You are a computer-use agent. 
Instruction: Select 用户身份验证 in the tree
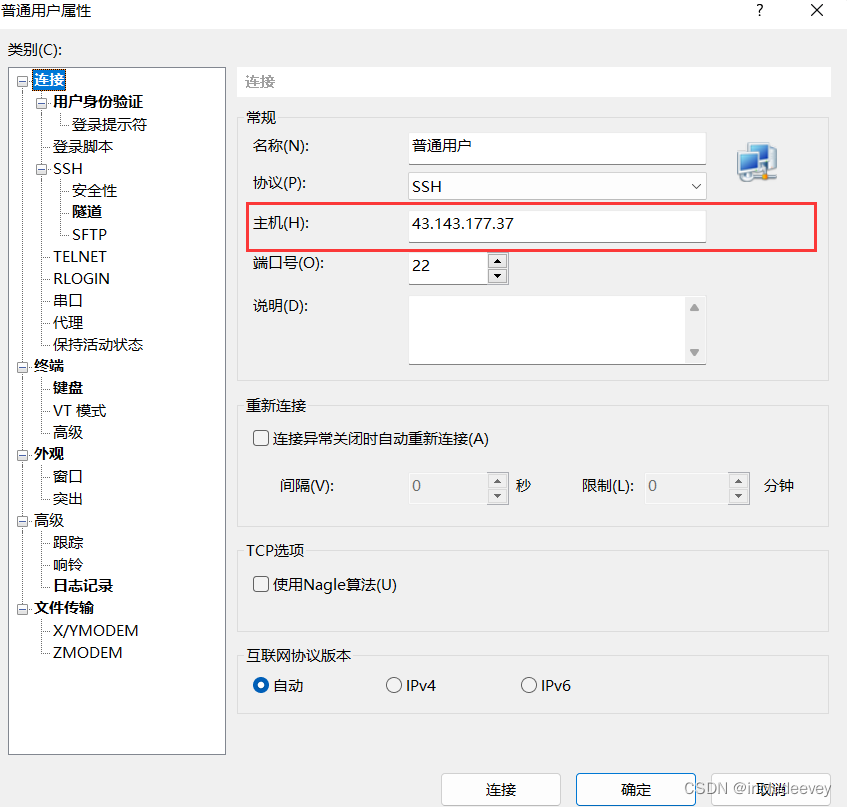click(x=98, y=102)
